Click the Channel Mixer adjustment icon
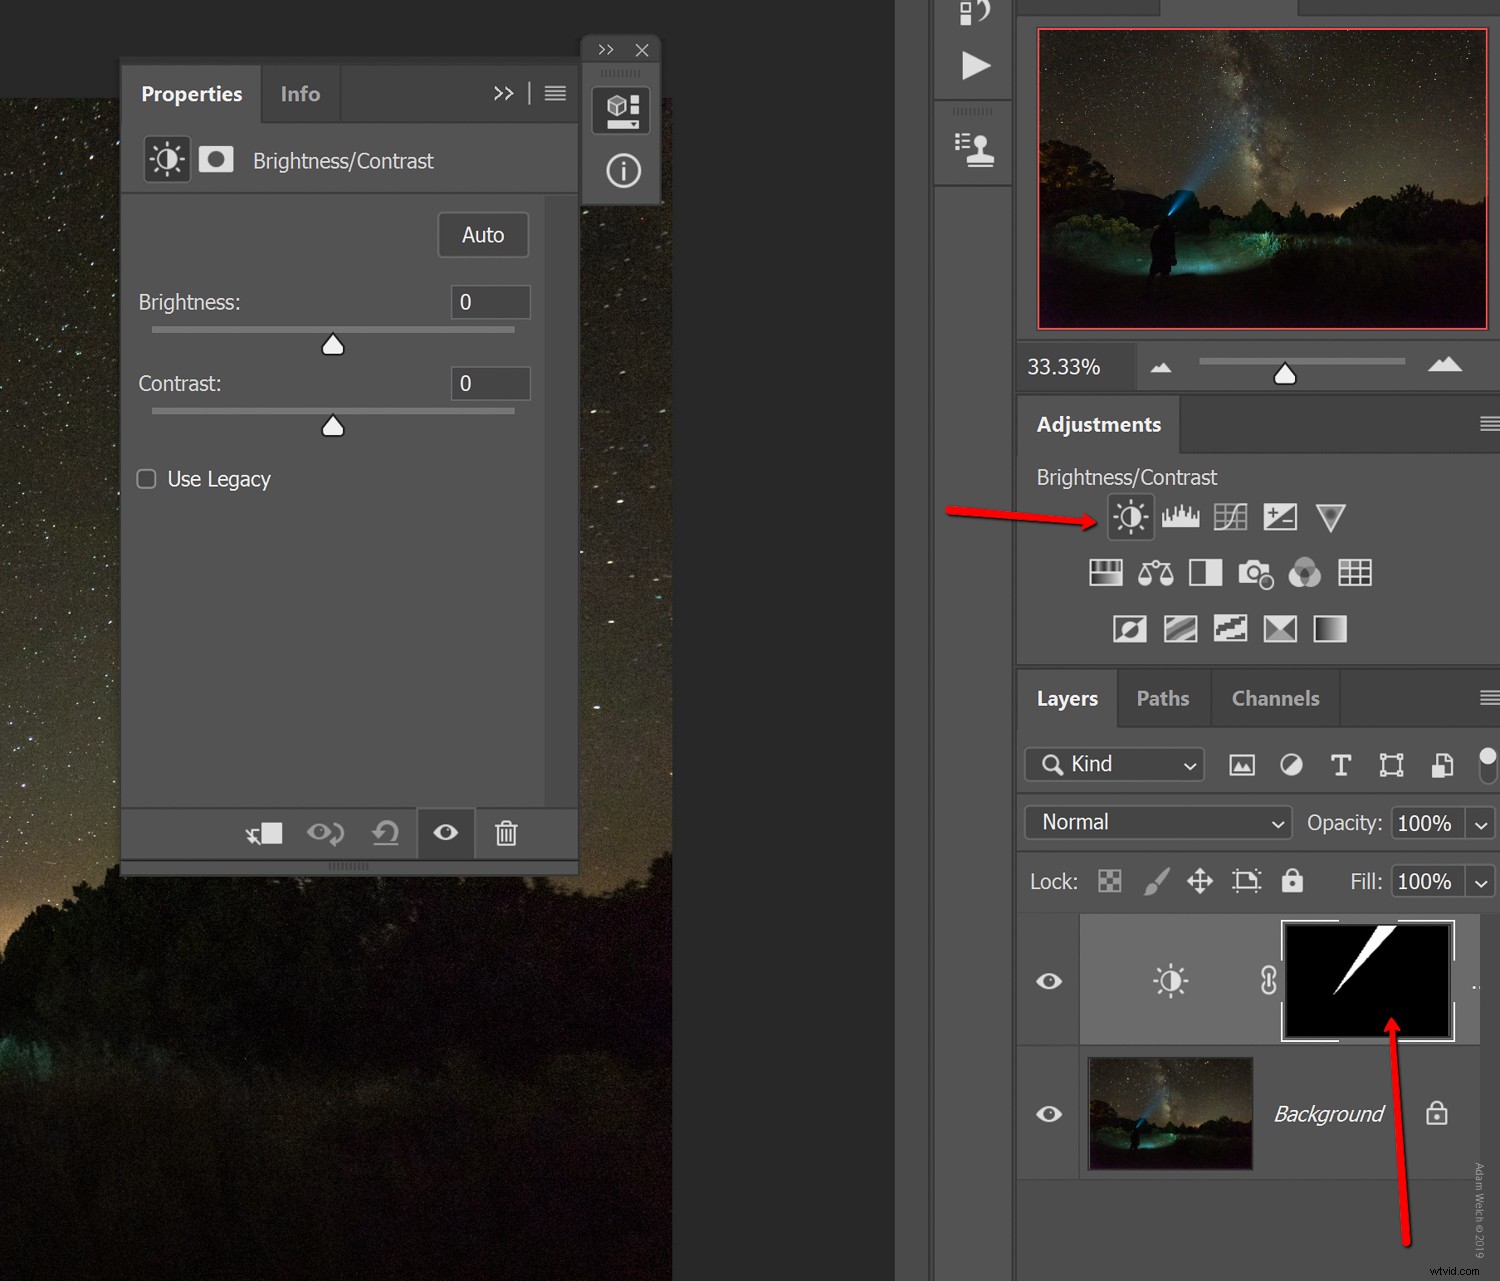The height and width of the screenshot is (1281, 1500). coord(1305,573)
